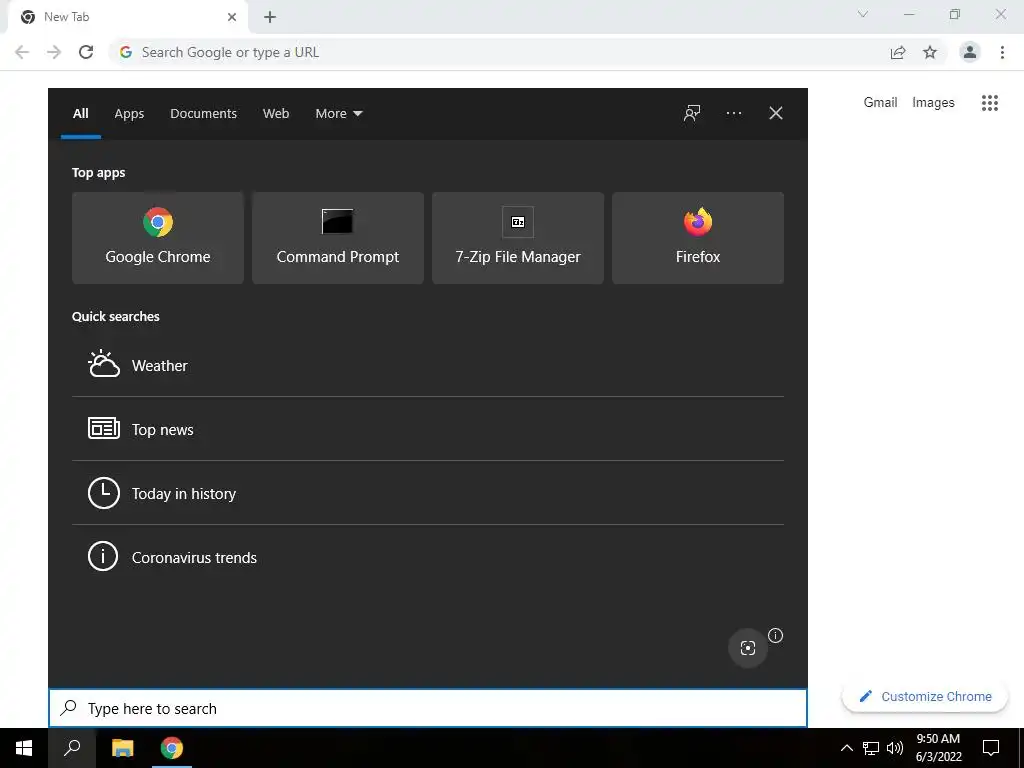
Task: Select the New Tab browser tab
Action: (x=127, y=18)
